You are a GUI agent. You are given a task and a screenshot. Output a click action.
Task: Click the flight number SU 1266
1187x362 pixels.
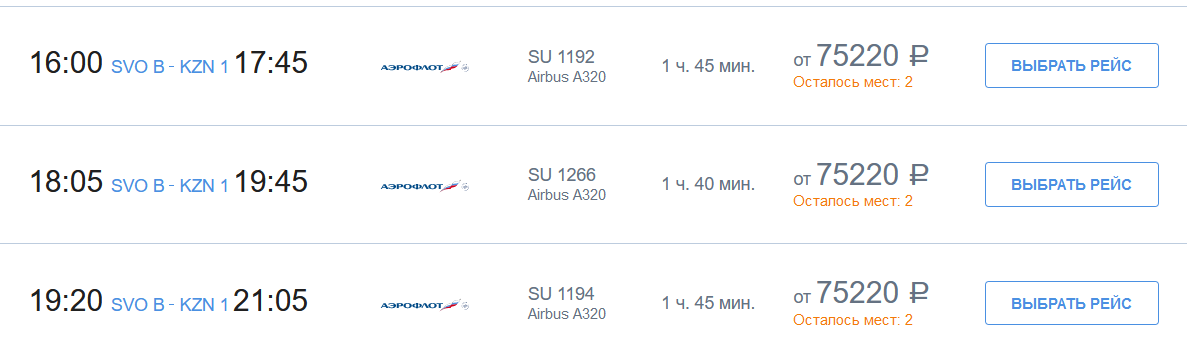pos(562,176)
